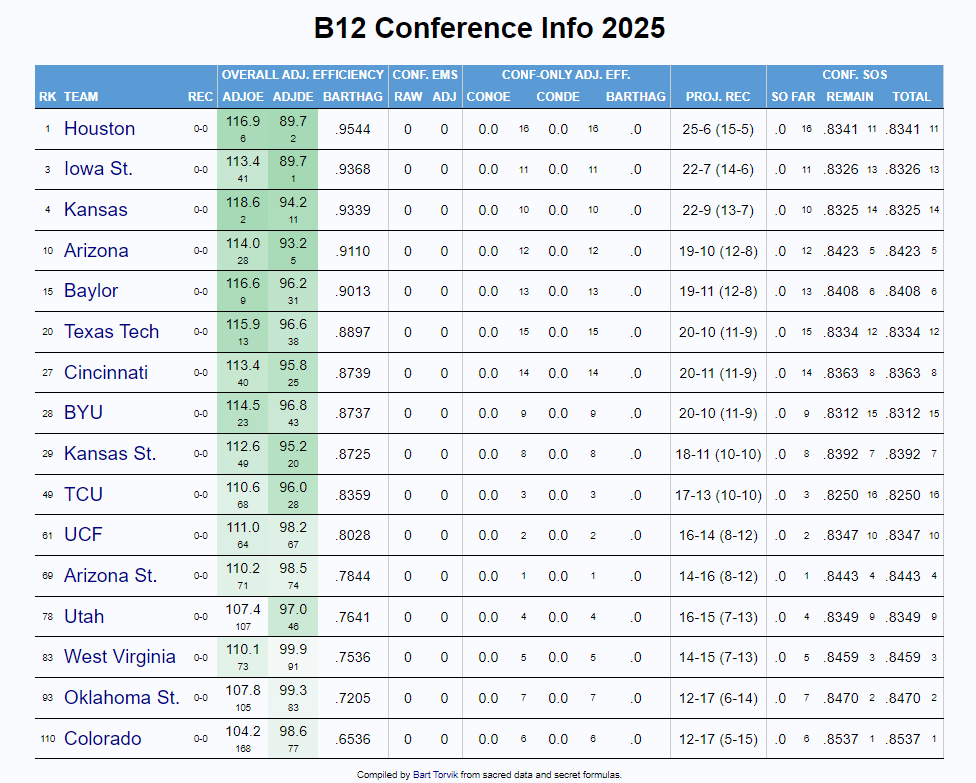Open the Kansas team link
This screenshot has height=783, width=976.
[95, 210]
